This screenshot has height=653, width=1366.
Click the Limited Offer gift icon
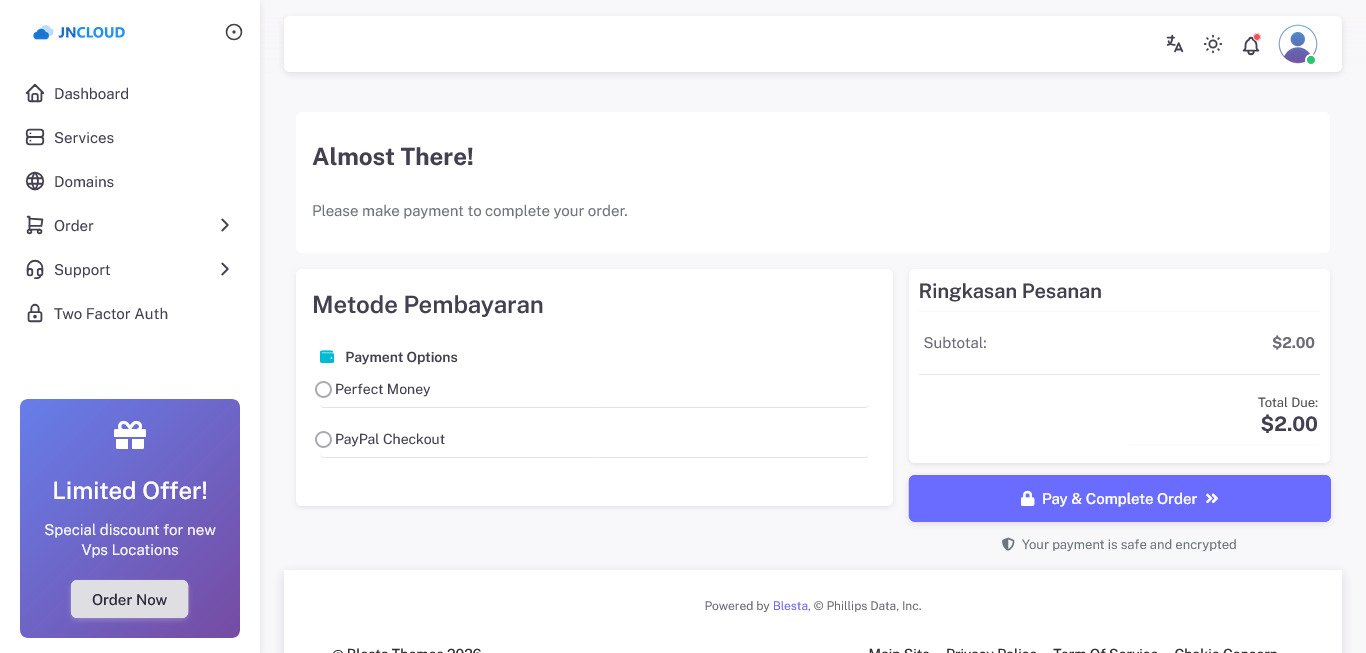click(130, 435)
